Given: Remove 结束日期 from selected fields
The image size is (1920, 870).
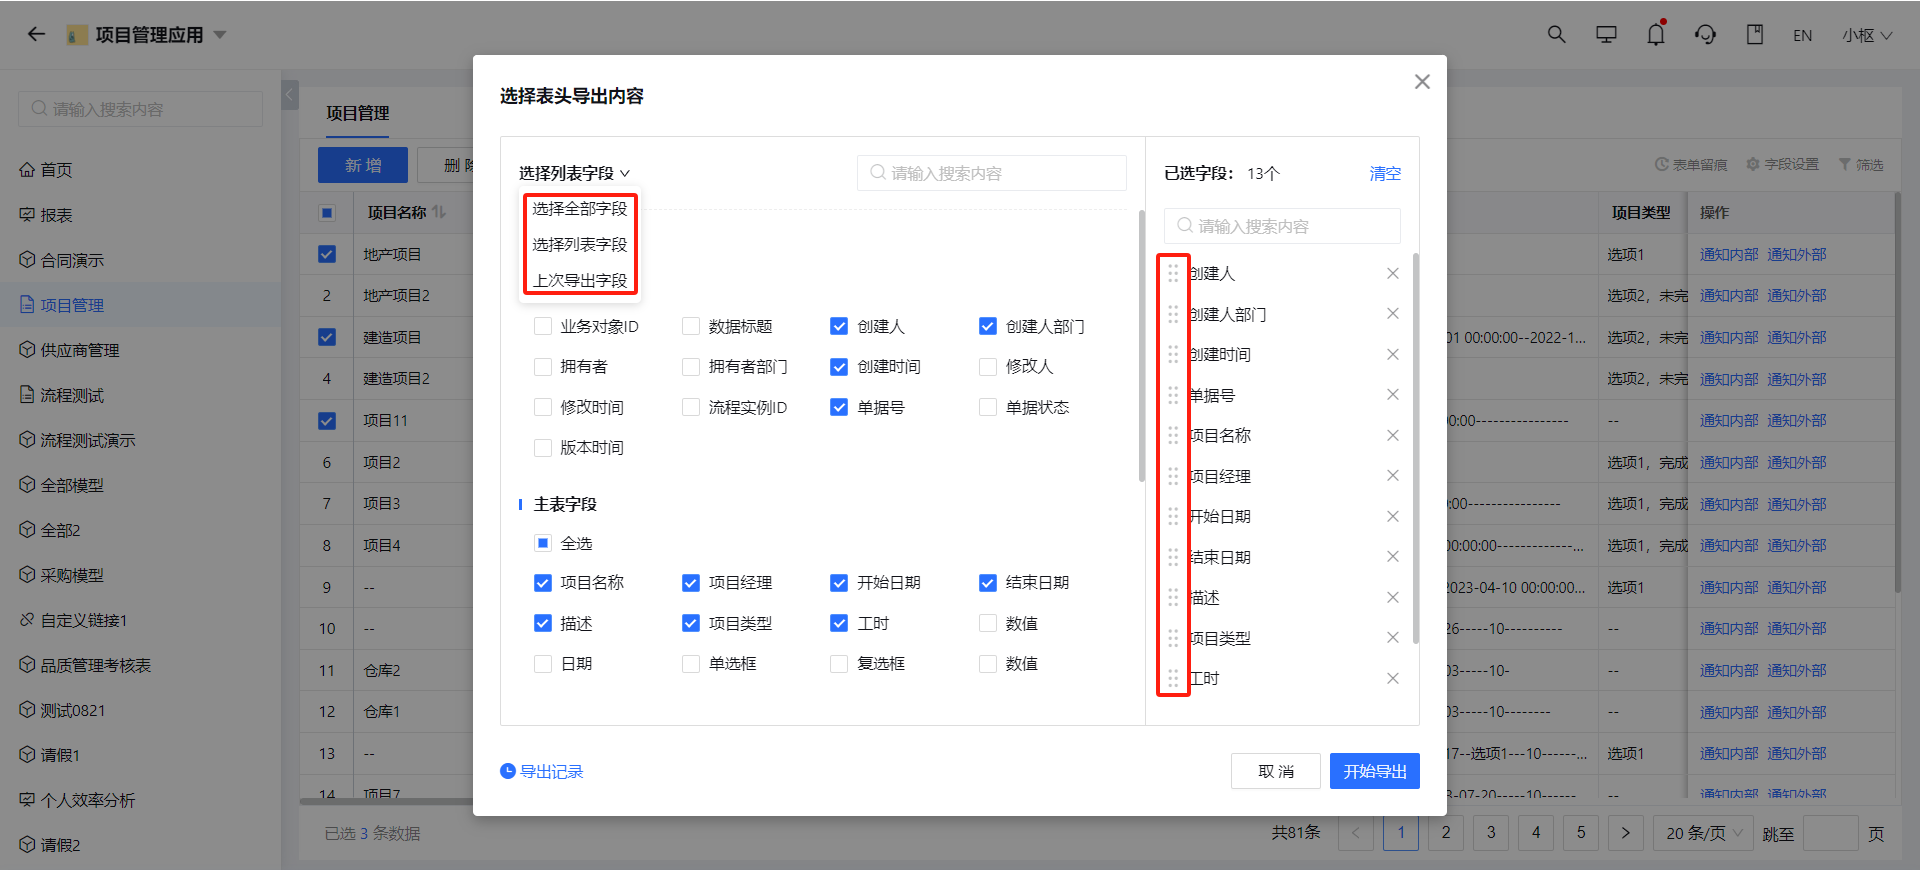Looking at the screenshot, I should click(1392, 557).
